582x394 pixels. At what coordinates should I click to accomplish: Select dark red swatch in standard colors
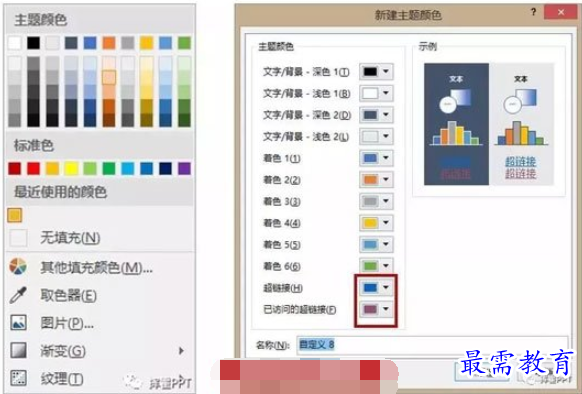[14, 168]
